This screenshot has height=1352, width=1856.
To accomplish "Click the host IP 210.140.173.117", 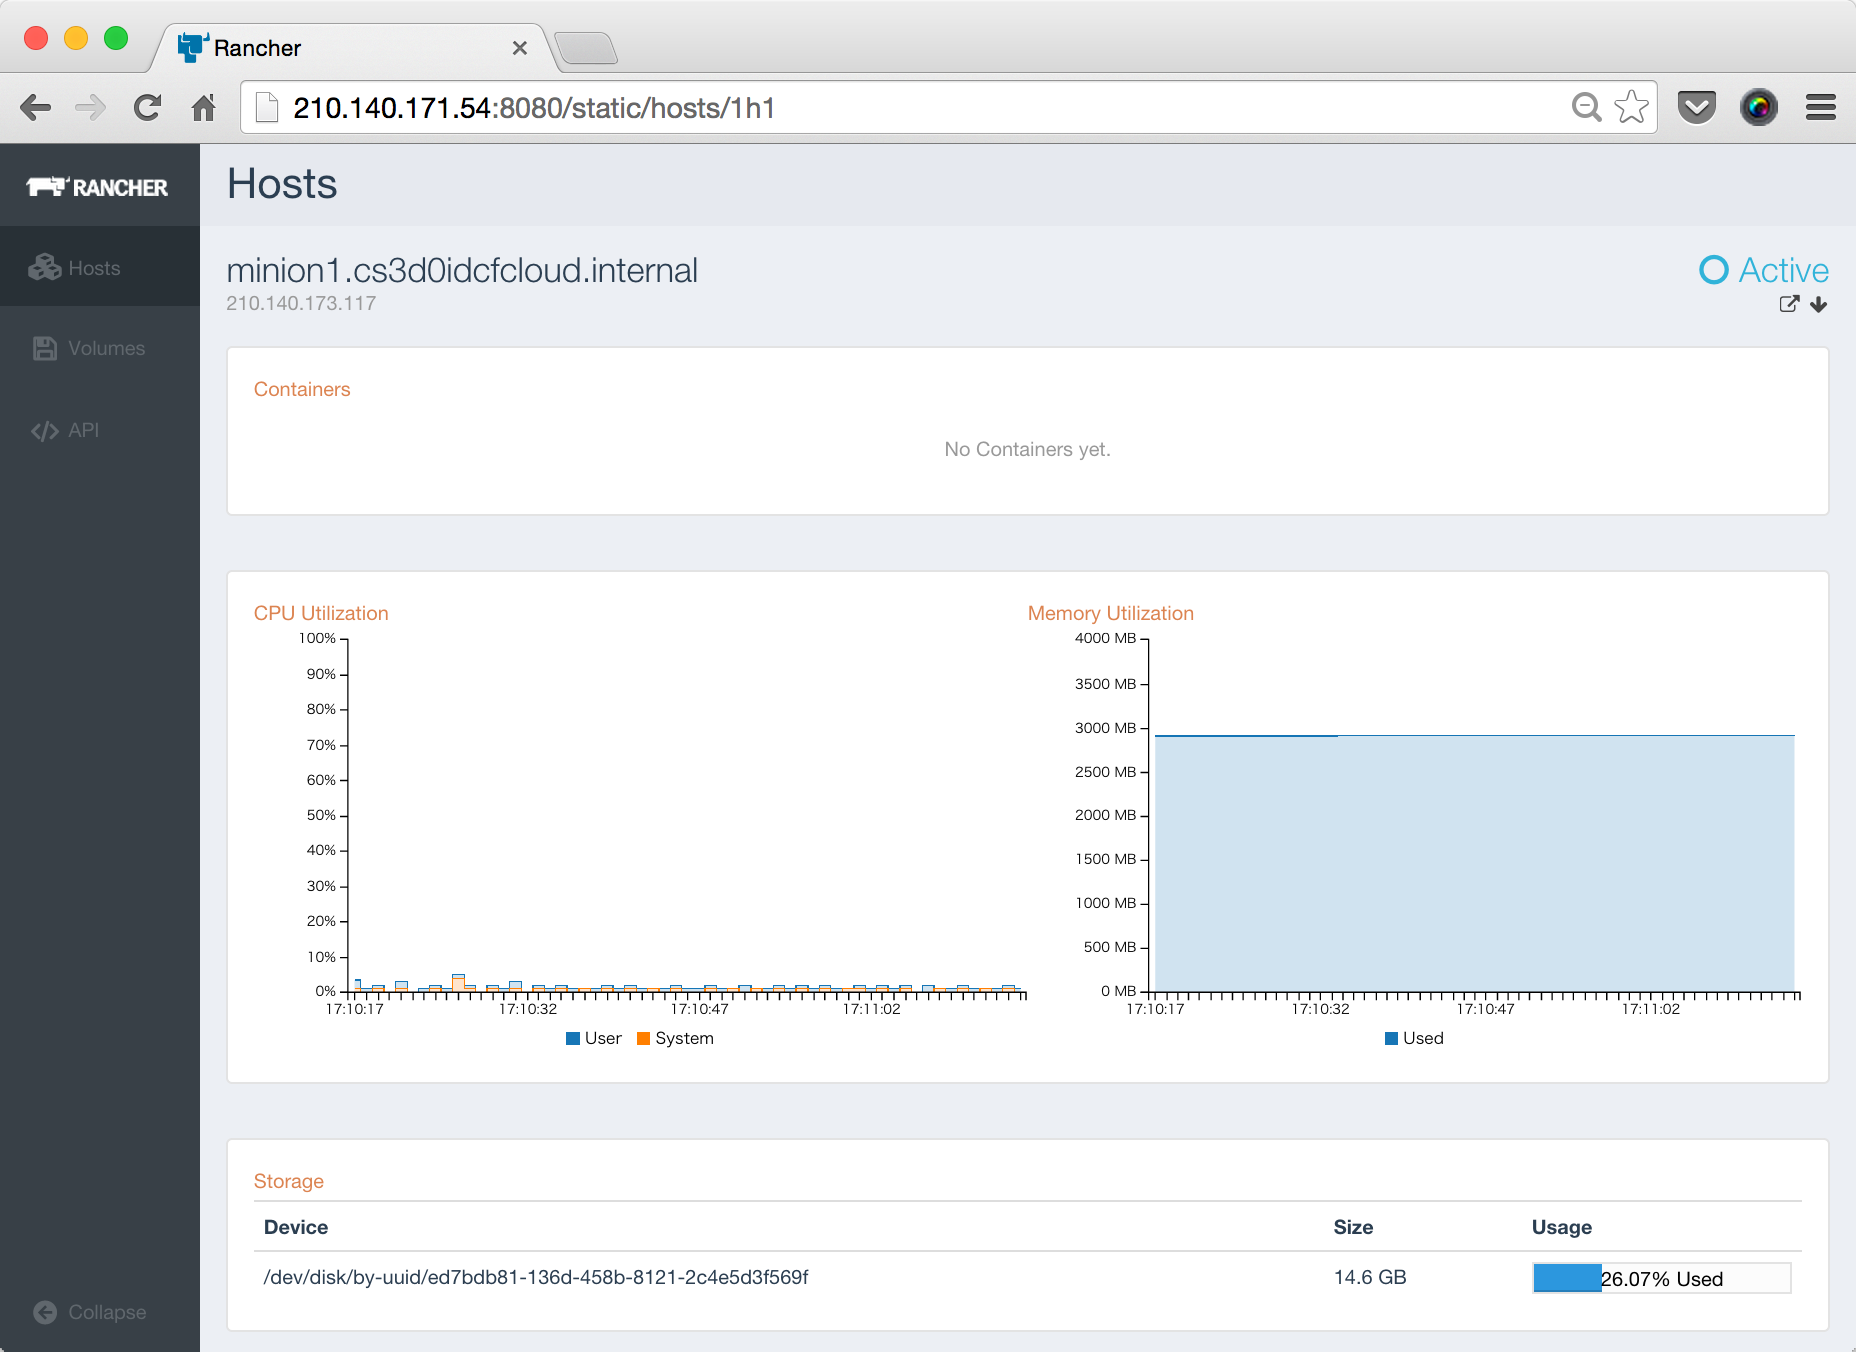I will click(x=301, y=303).
